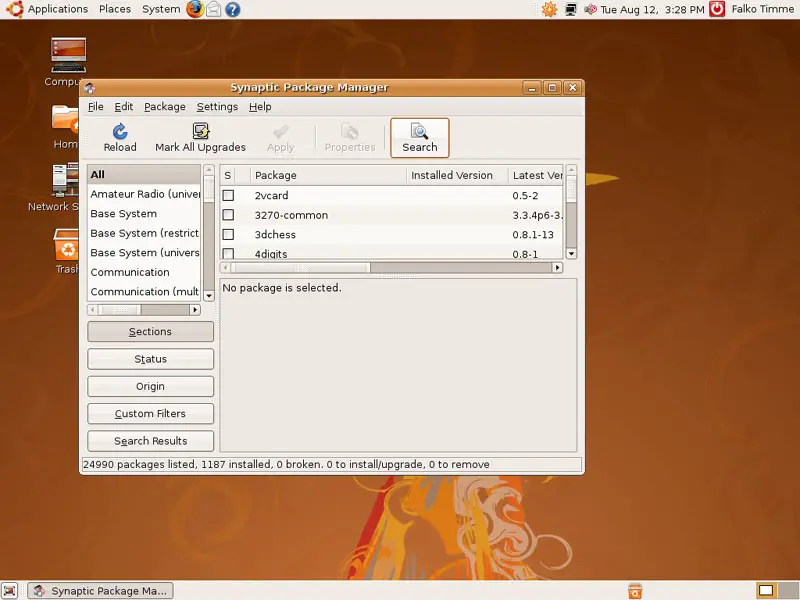Sort by the Package column header

[328, 176]
